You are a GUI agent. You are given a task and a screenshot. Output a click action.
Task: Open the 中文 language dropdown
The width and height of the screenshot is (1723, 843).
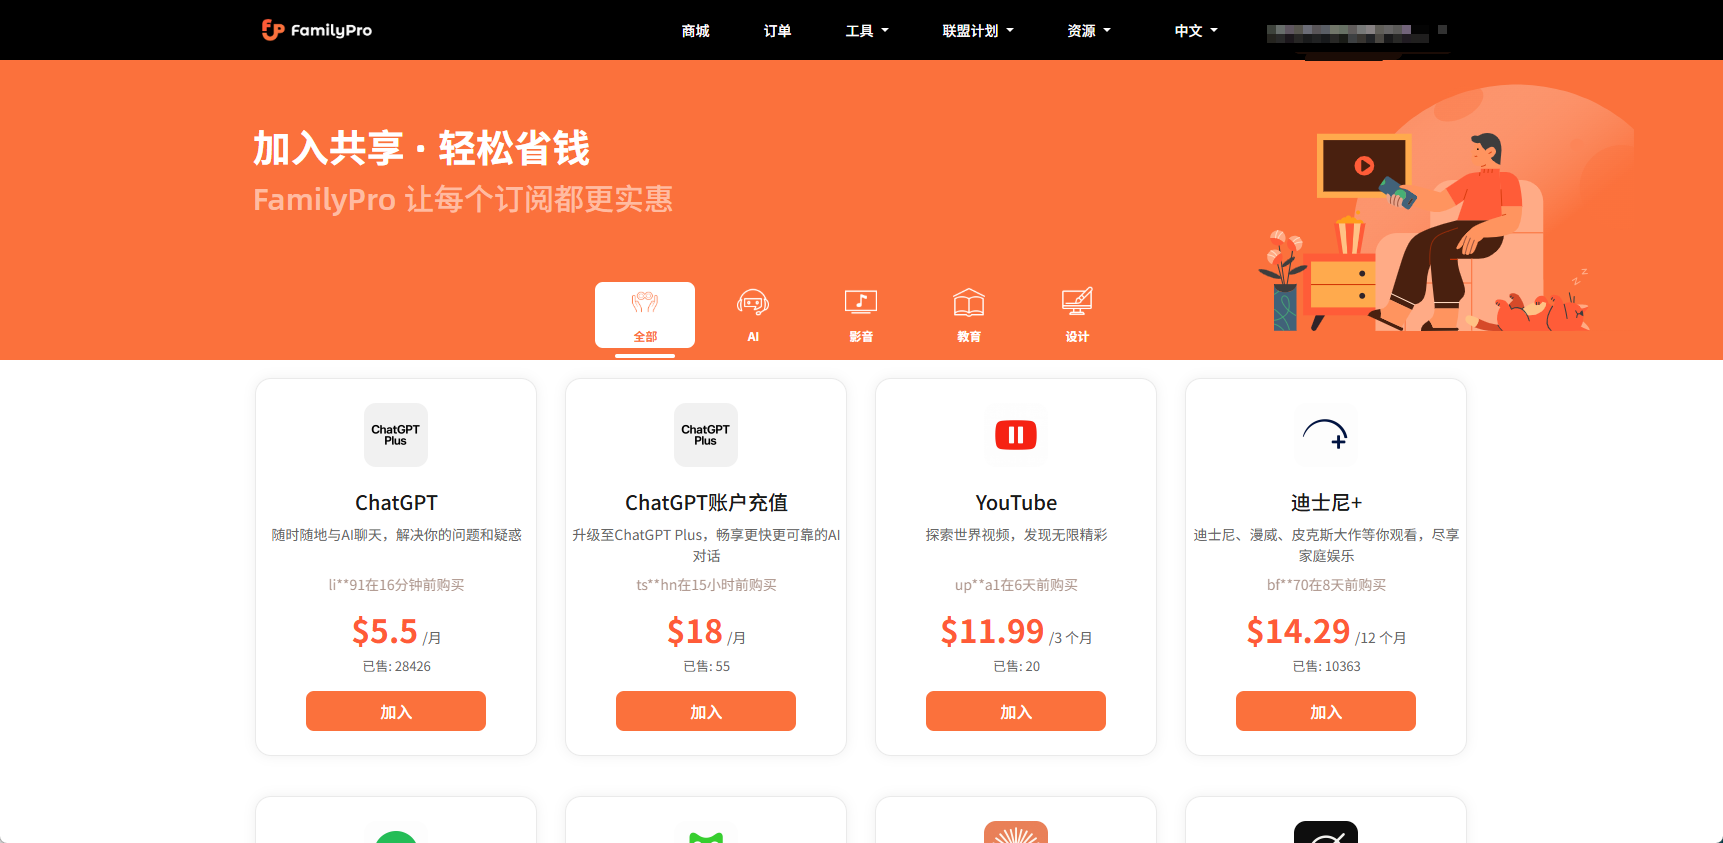pyautogui.click(x=1196, y=31)
